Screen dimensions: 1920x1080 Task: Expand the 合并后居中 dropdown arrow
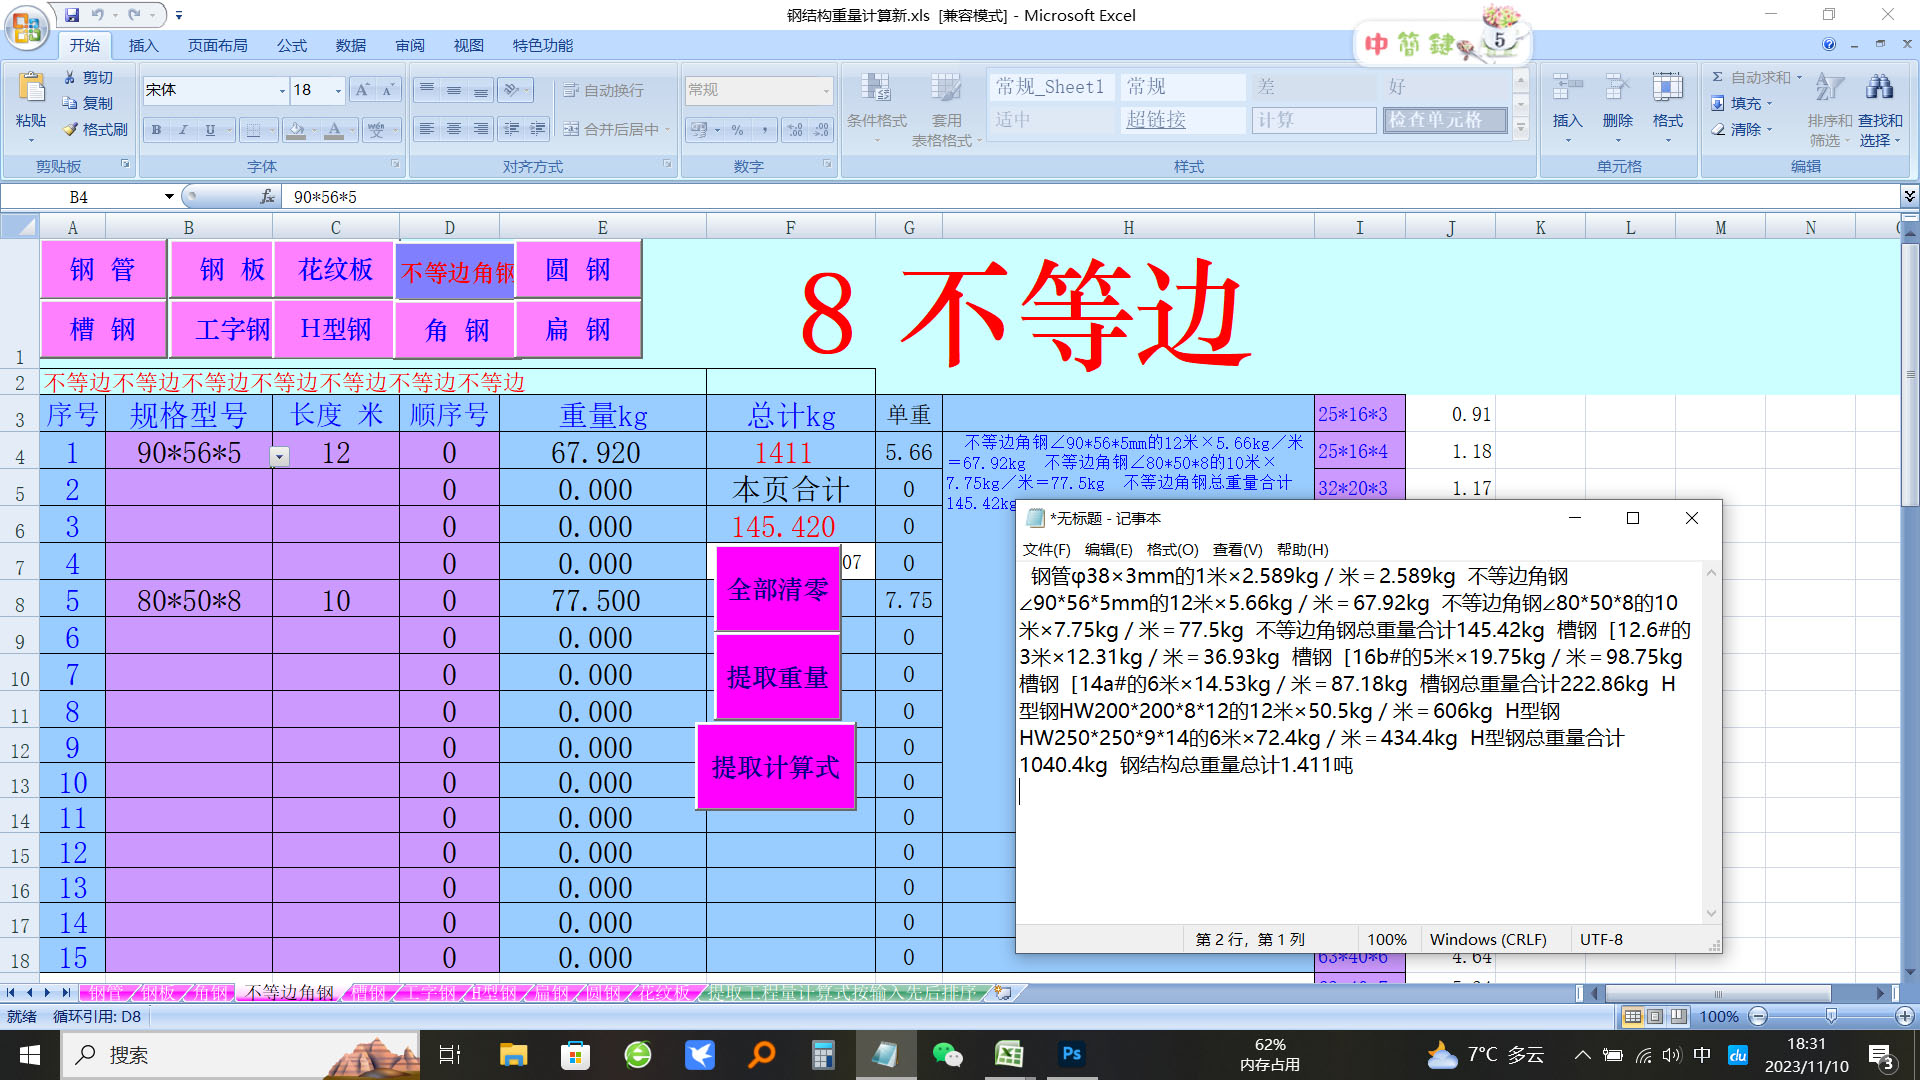668,129
